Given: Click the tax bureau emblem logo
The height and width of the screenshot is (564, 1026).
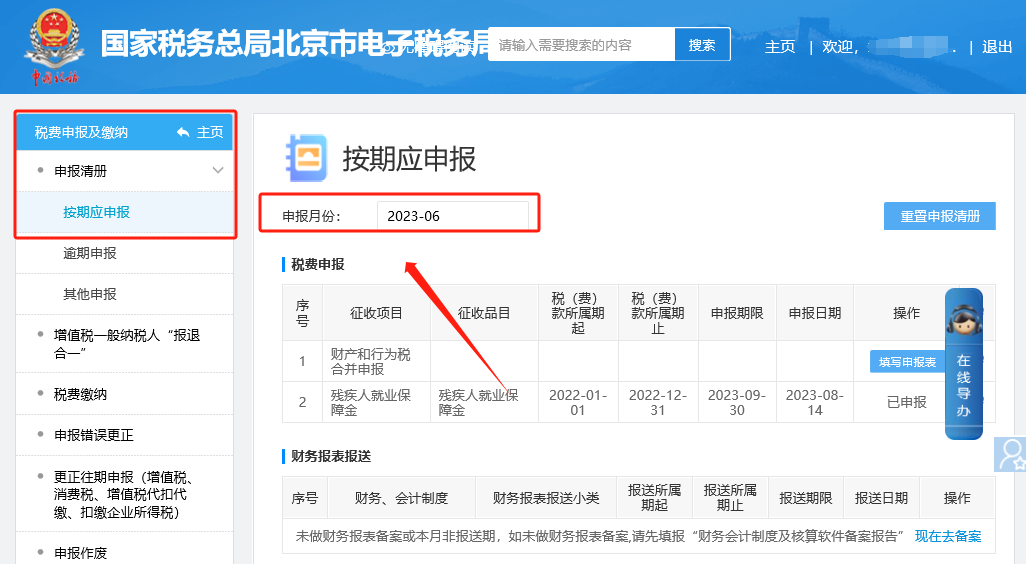Looking at the screenshot, I should coord(54,45).
